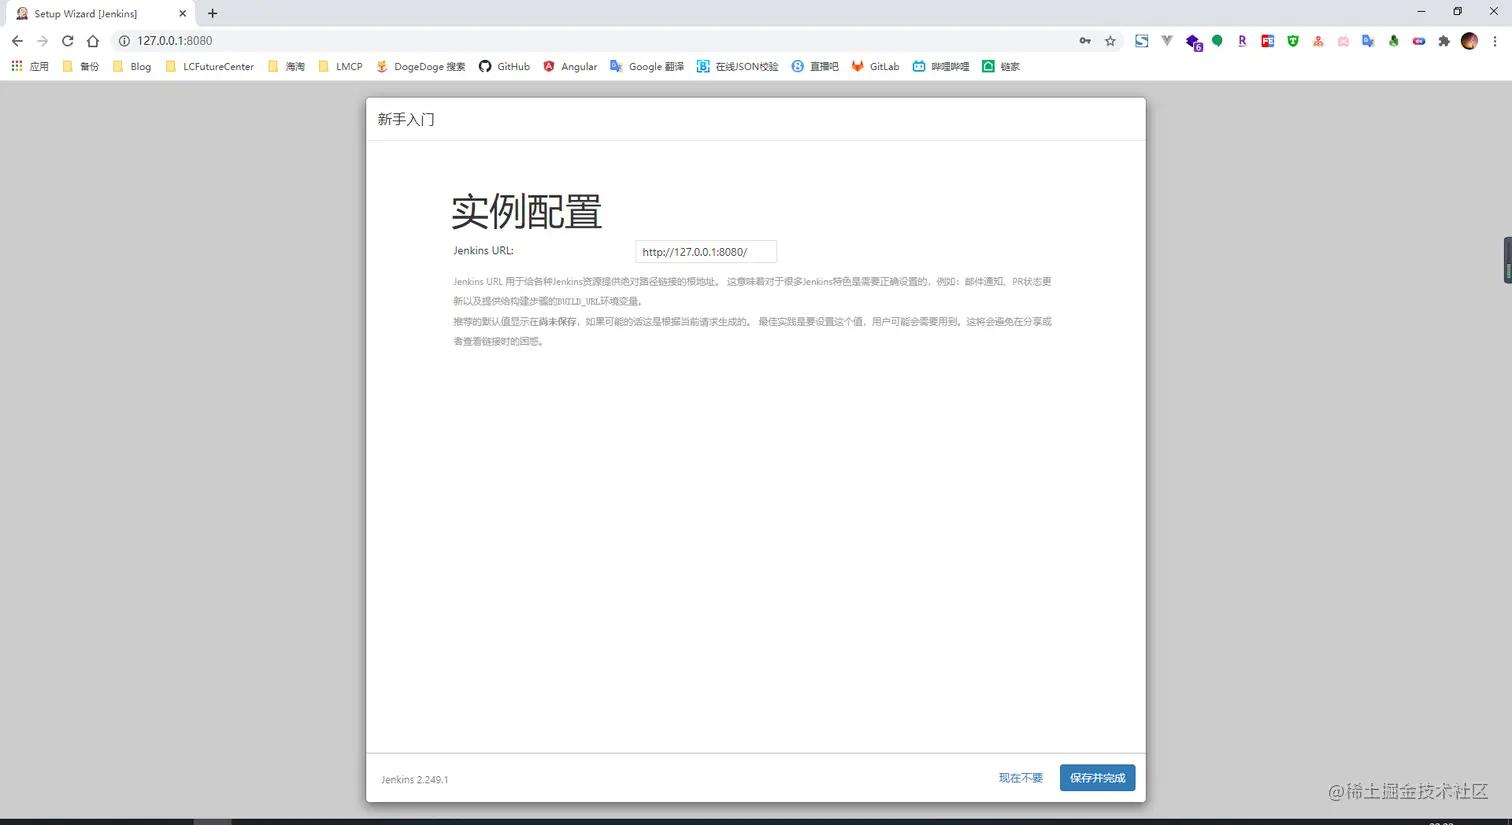Open the pink-blue pill extension
1512x825 pixels.
[x=1419, y=41]
